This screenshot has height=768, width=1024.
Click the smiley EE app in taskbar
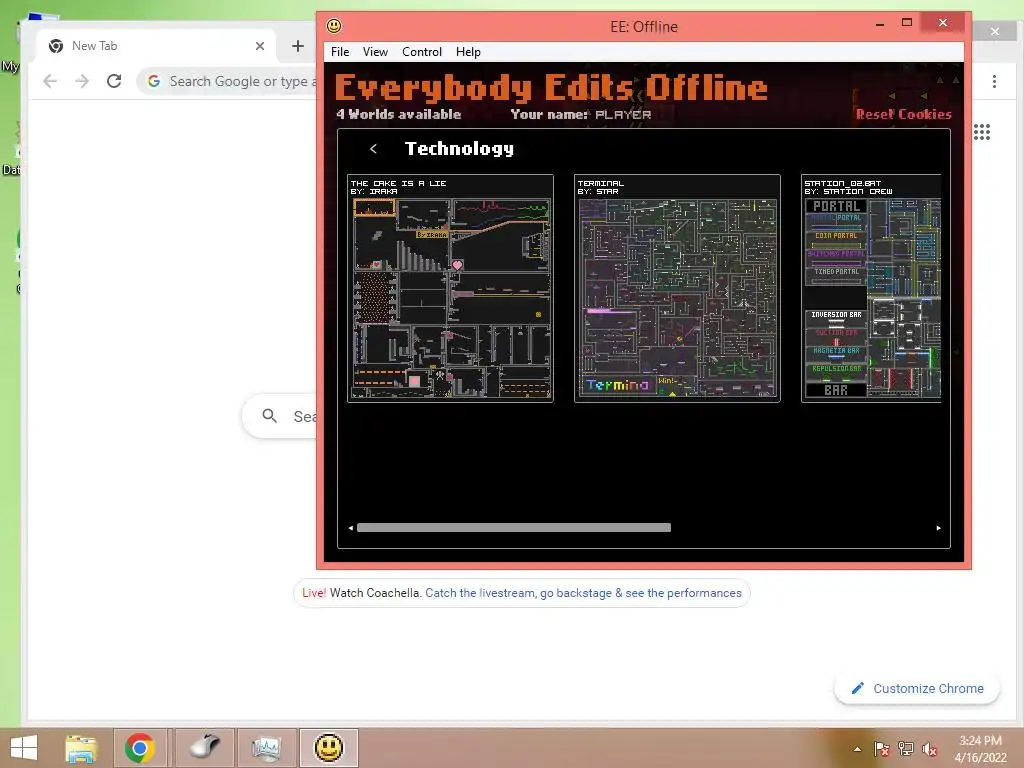[328, 748]
